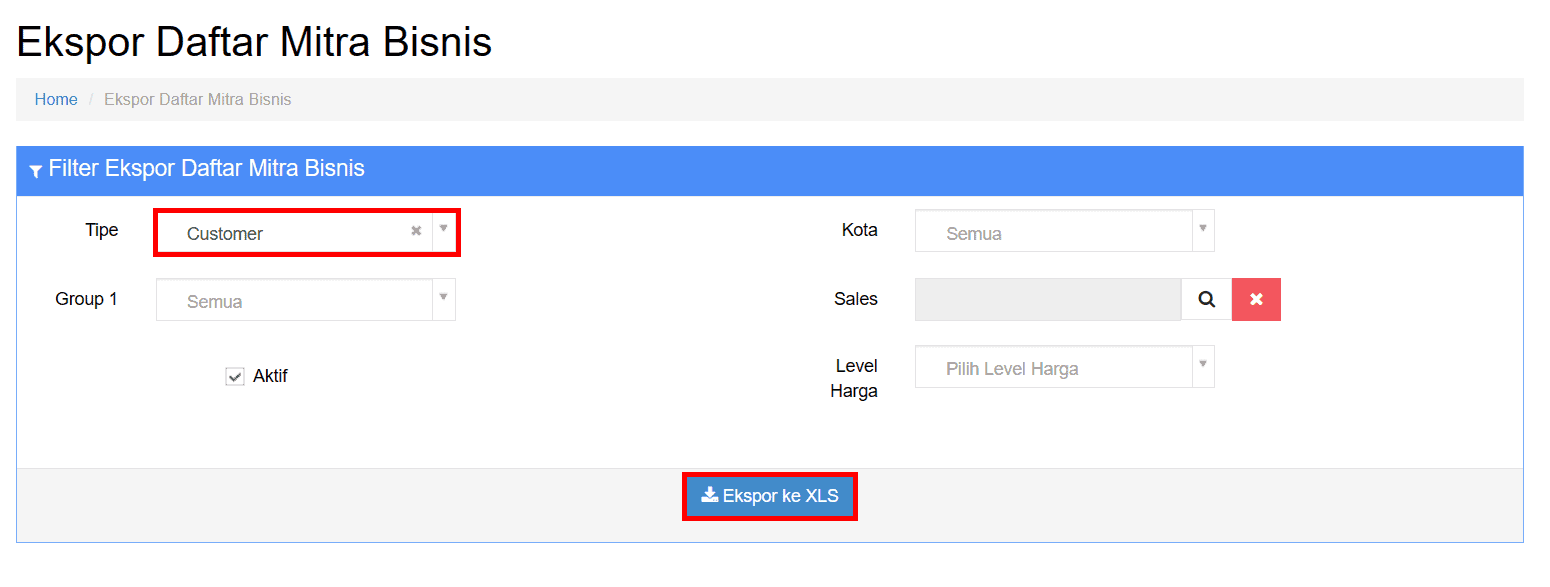
Task: Click the Kota dropdown arrow
Action: pyautogui.click(x=1203, y=230)
